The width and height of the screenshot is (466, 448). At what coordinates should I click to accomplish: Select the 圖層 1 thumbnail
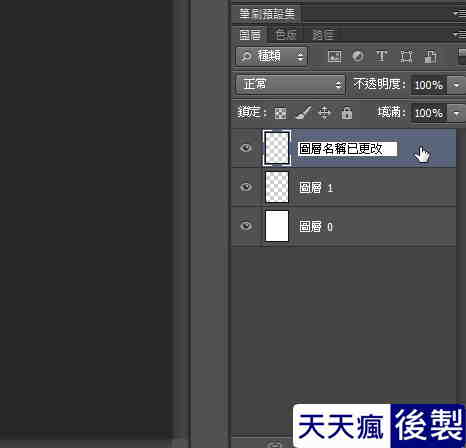click(x=277, y=187)
